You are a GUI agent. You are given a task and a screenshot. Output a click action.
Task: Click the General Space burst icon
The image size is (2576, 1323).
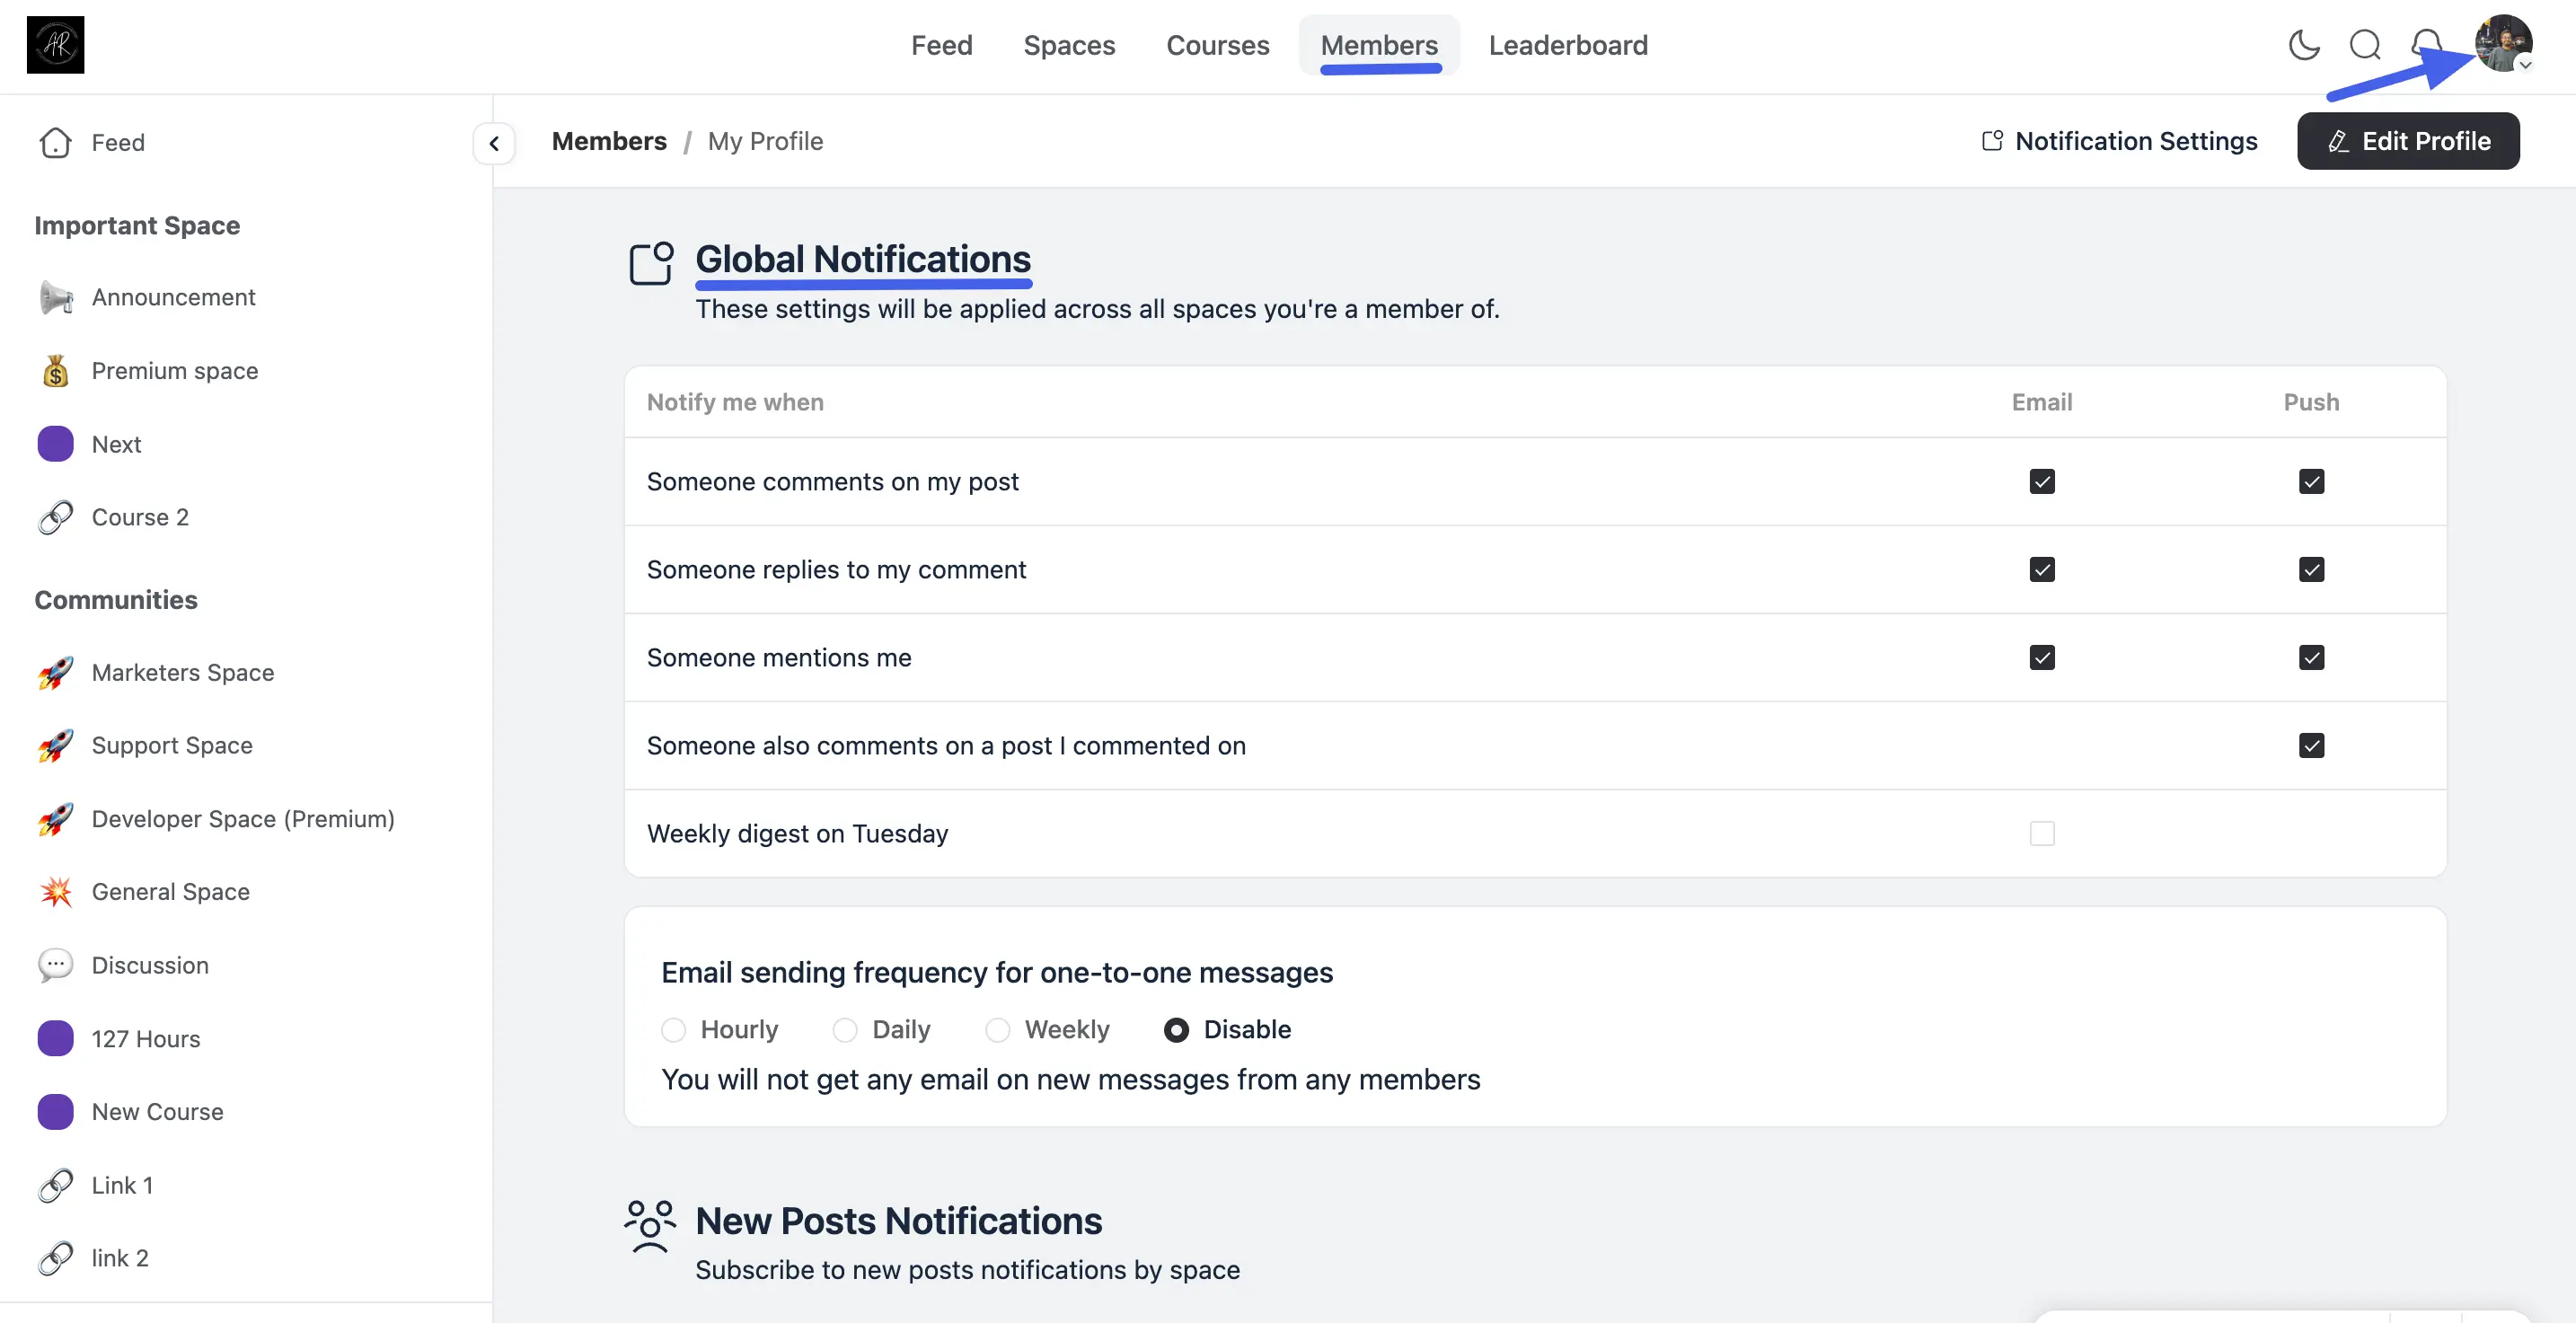point(55,891)
